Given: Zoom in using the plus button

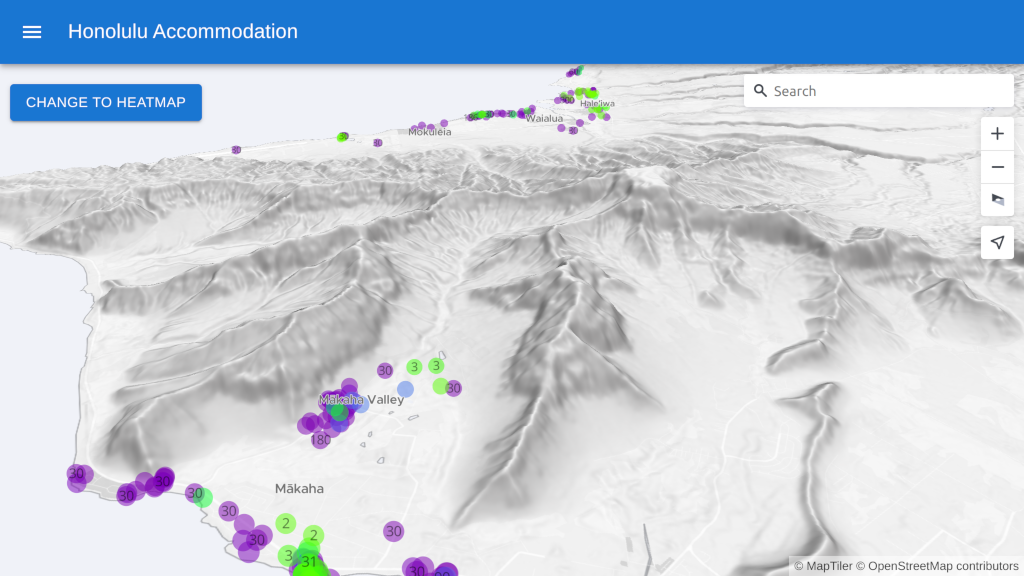Looking at the screenshot, I should (997, 134).
